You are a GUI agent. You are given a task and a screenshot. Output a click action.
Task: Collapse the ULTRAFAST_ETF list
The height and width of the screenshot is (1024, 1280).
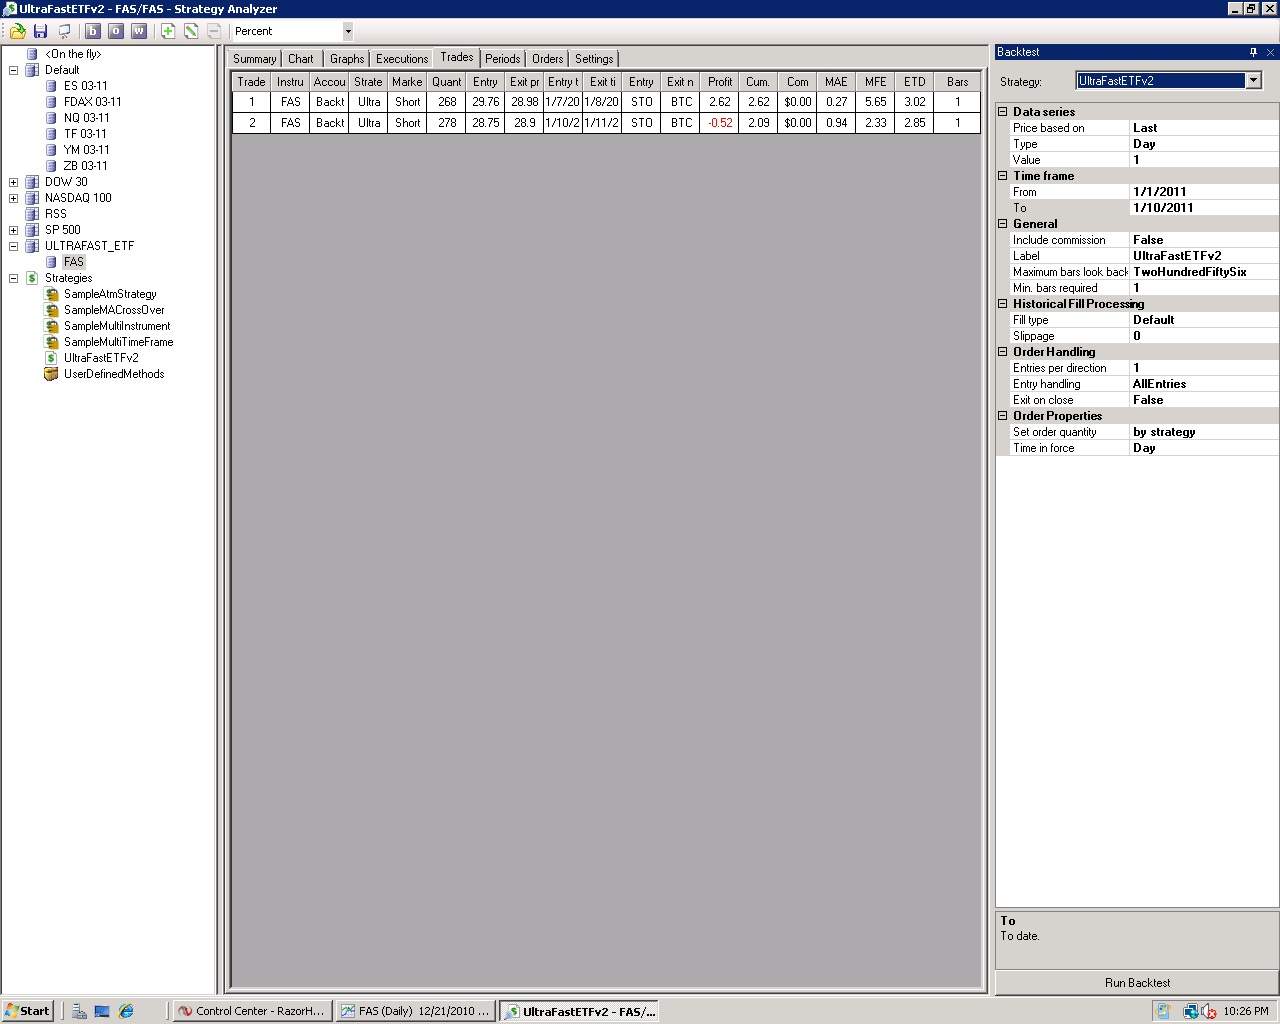click(14, 246)
